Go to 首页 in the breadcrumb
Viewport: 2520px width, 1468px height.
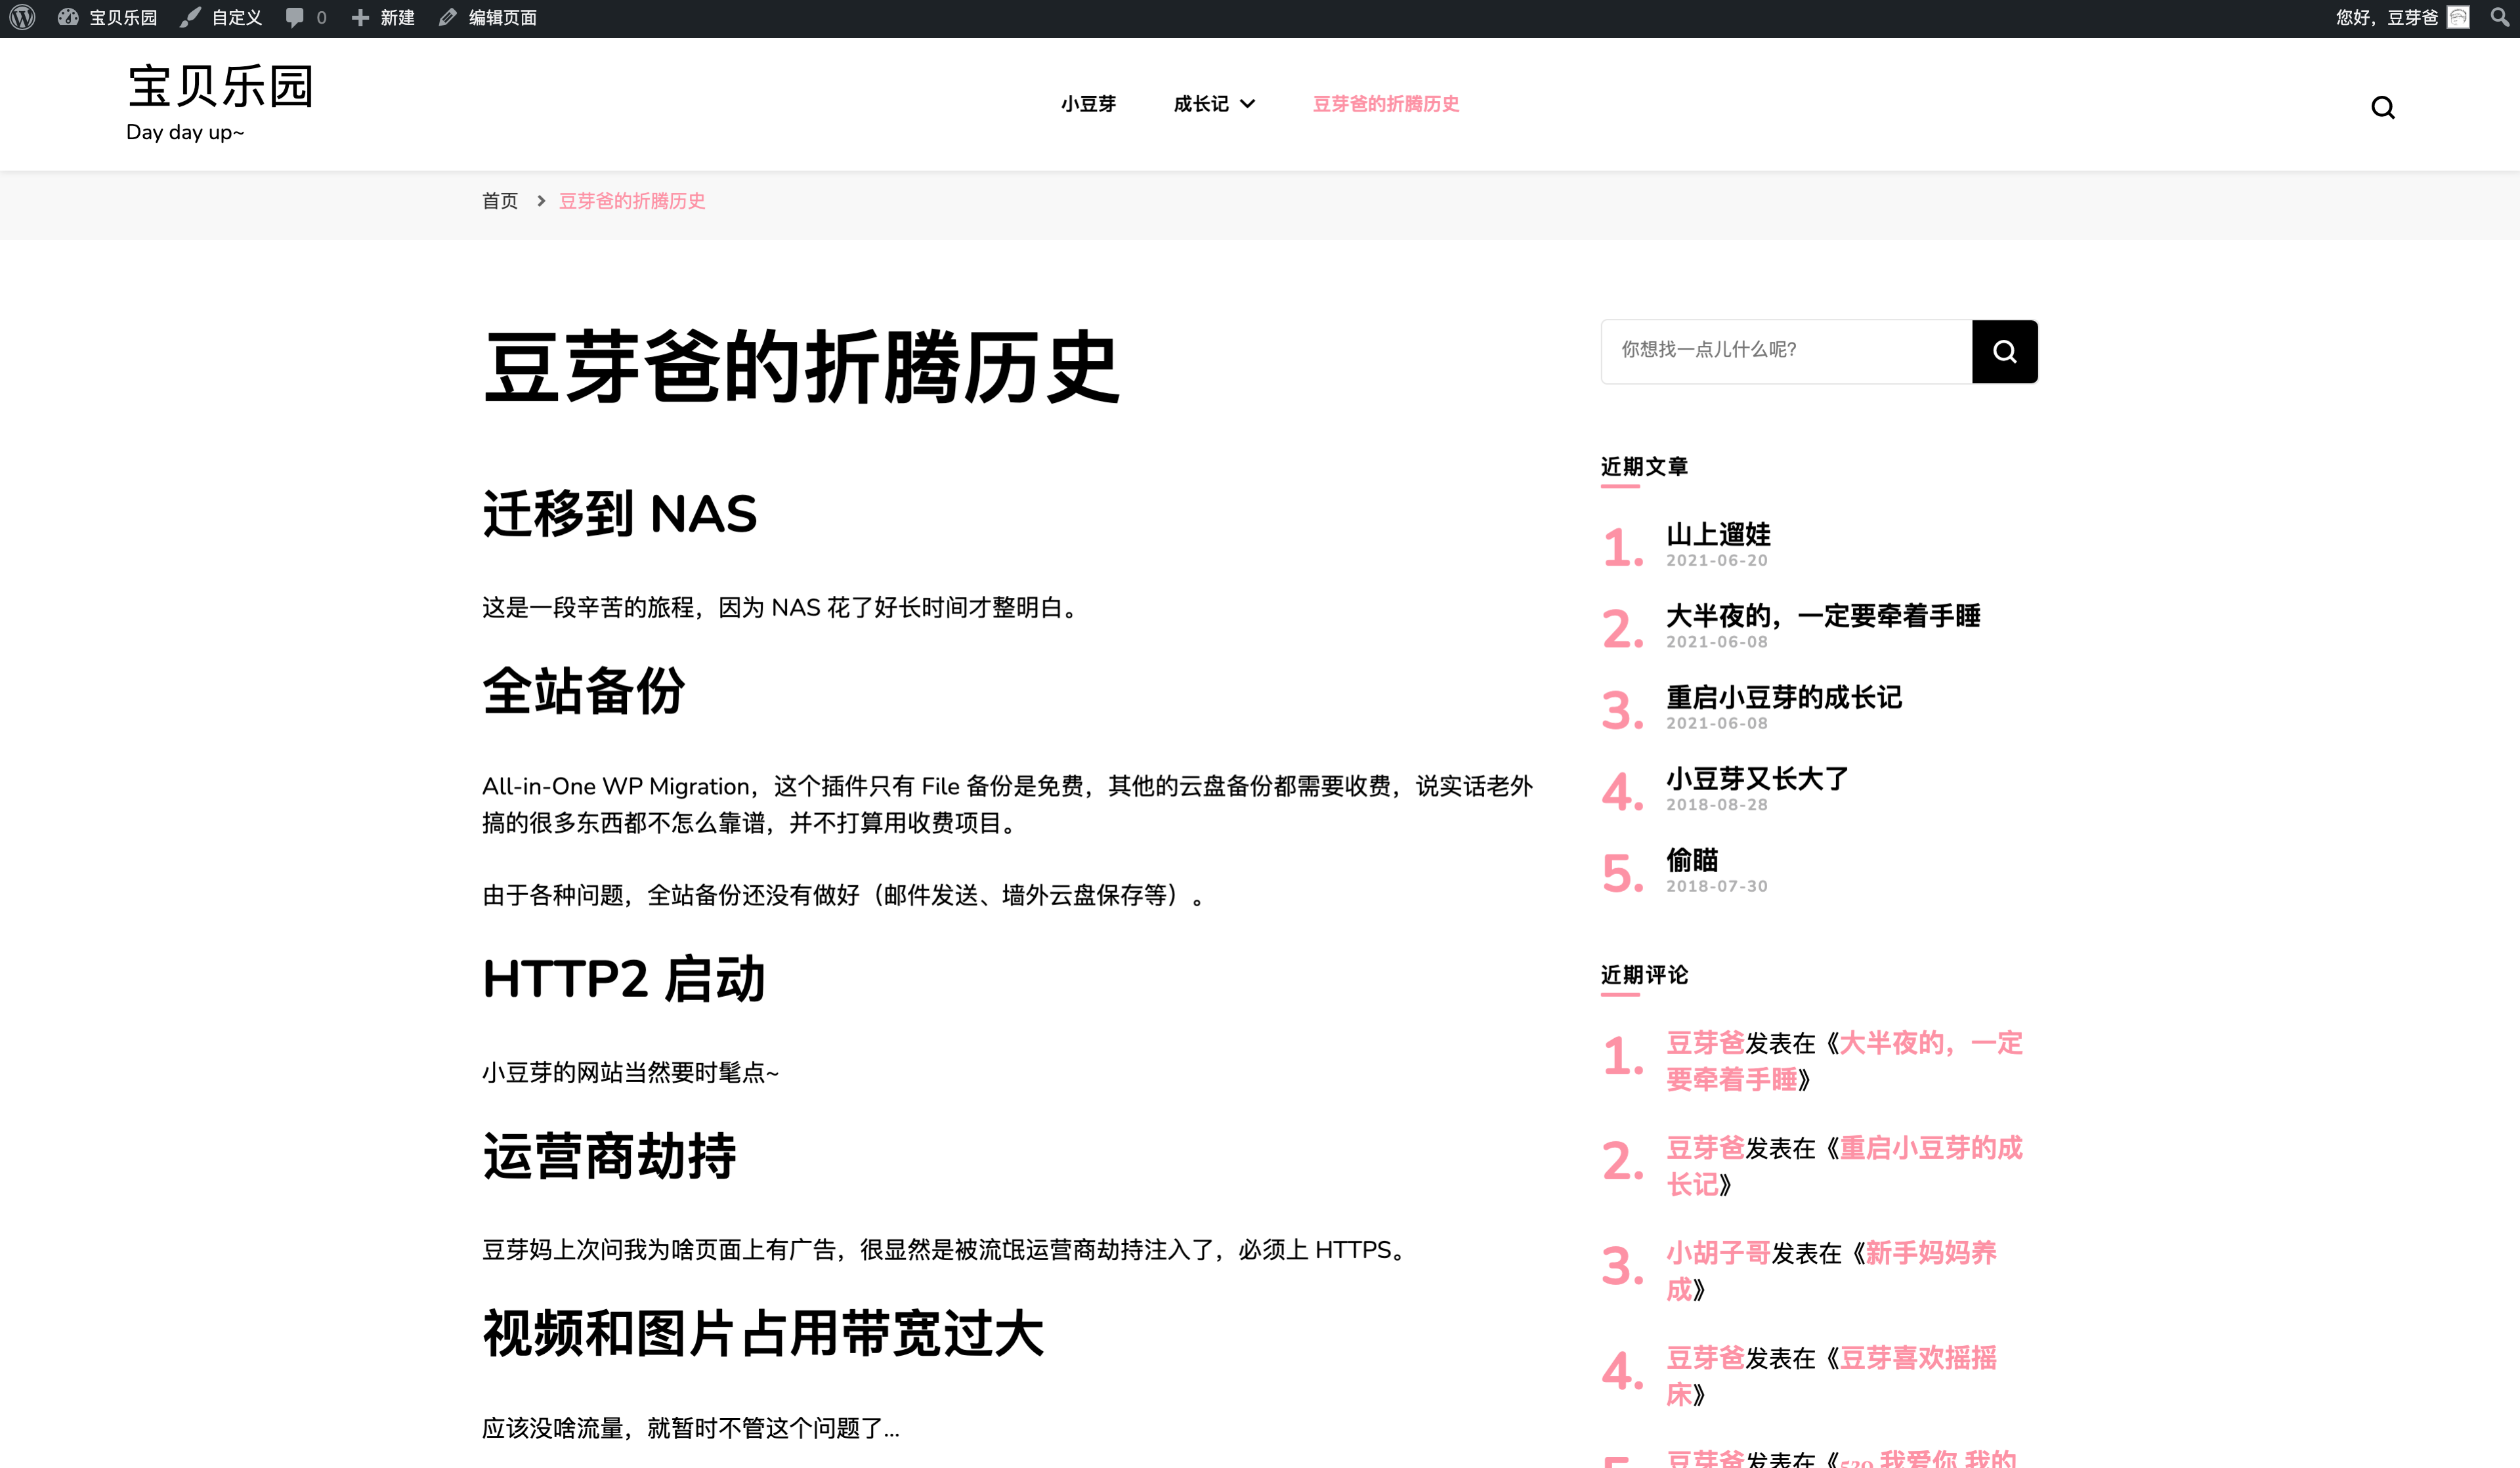500,201
